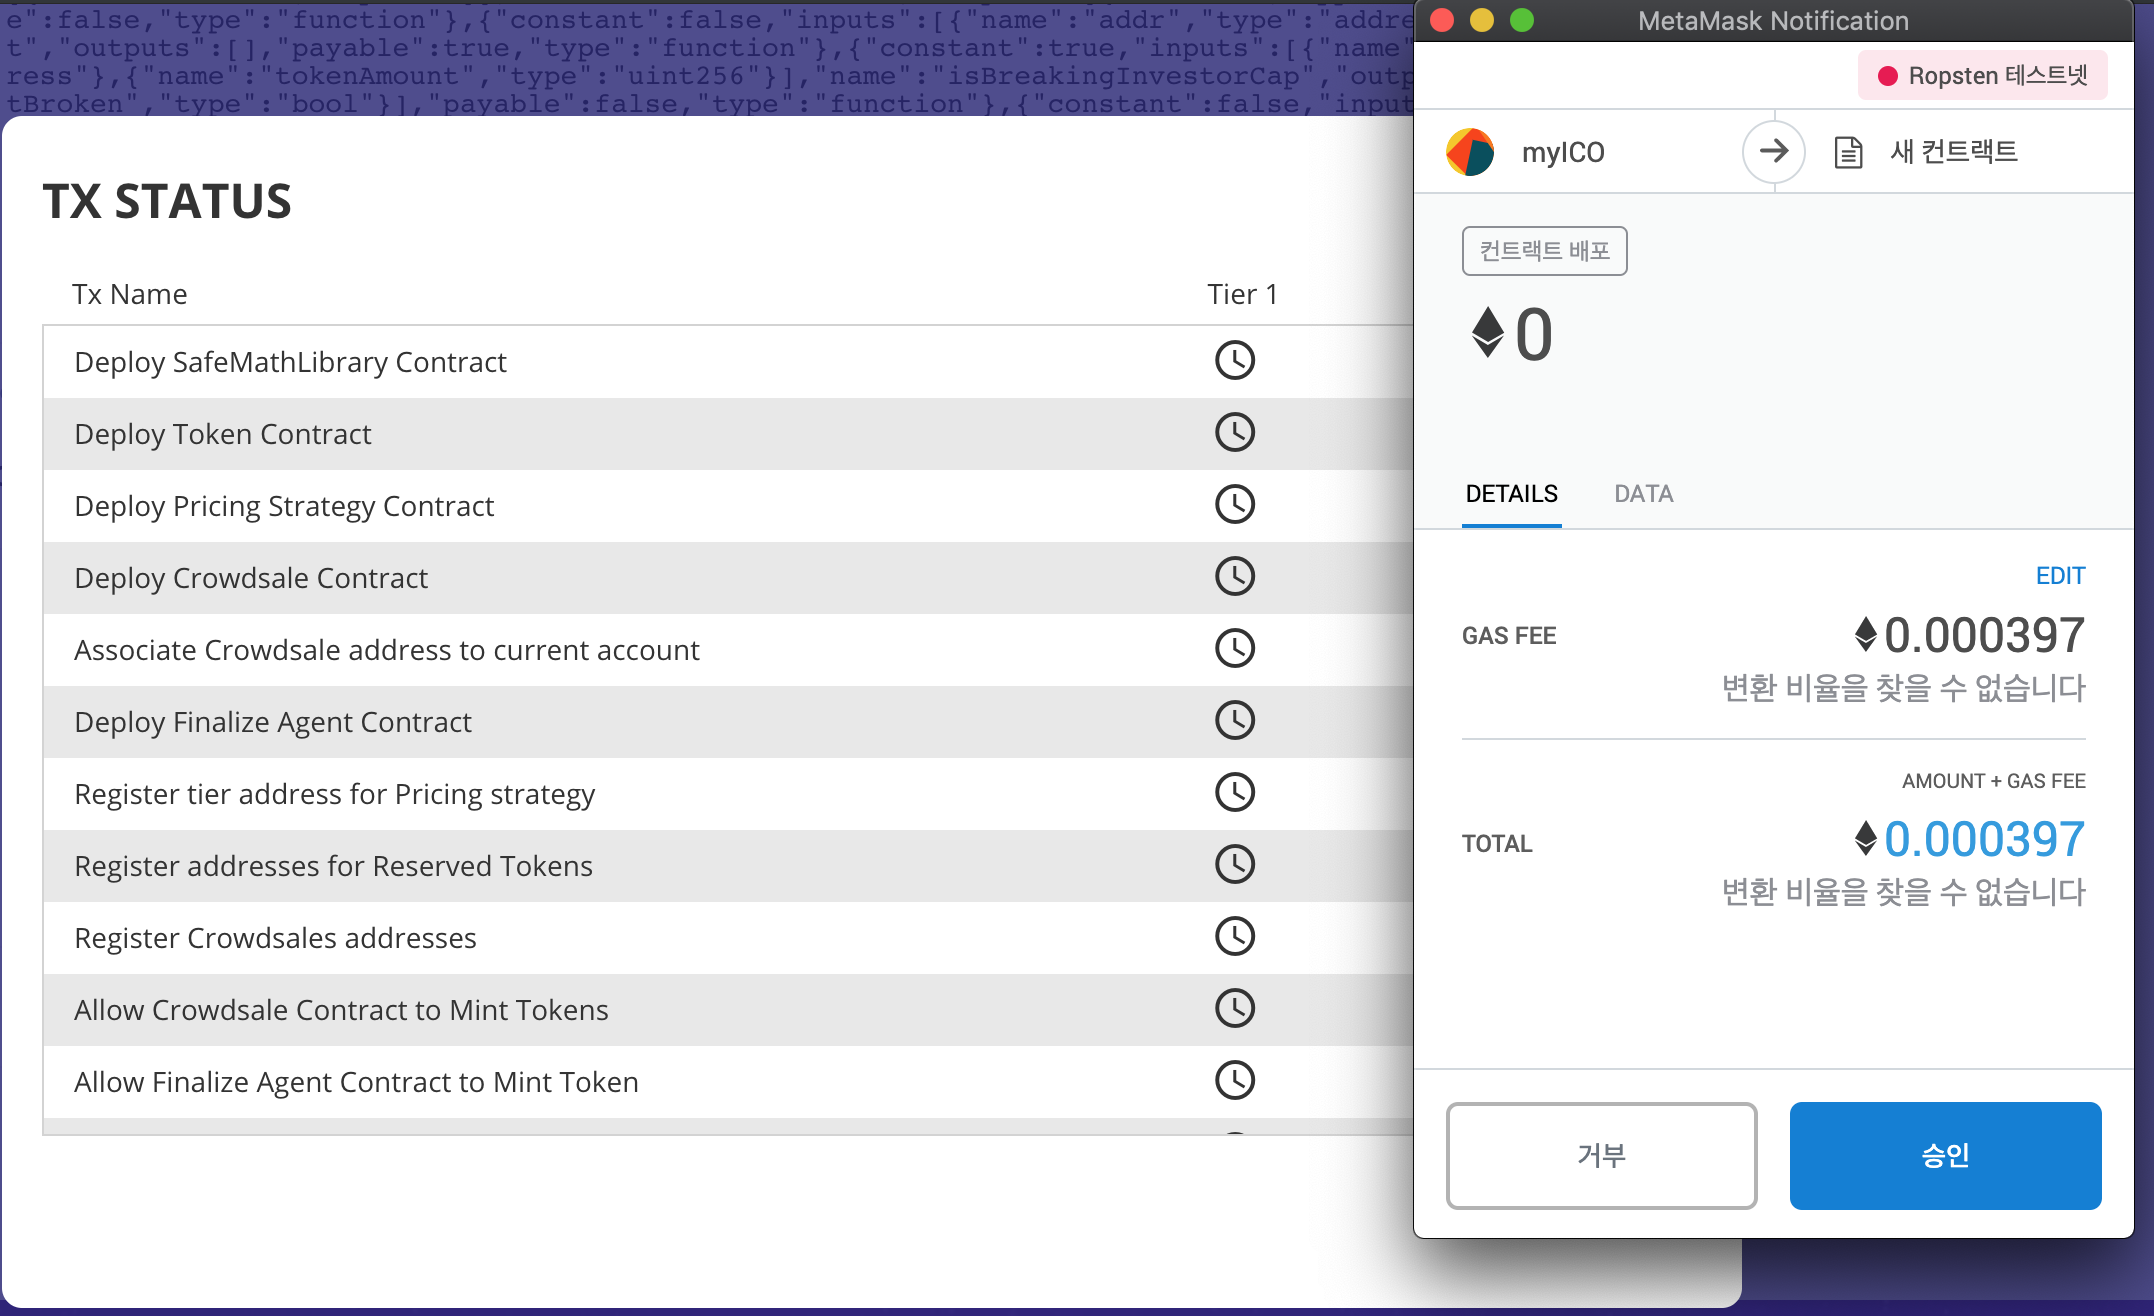Click clock icon for Deploy Finalize Agent Contract
The image size is (2154, 1316).
(1234, 721)
